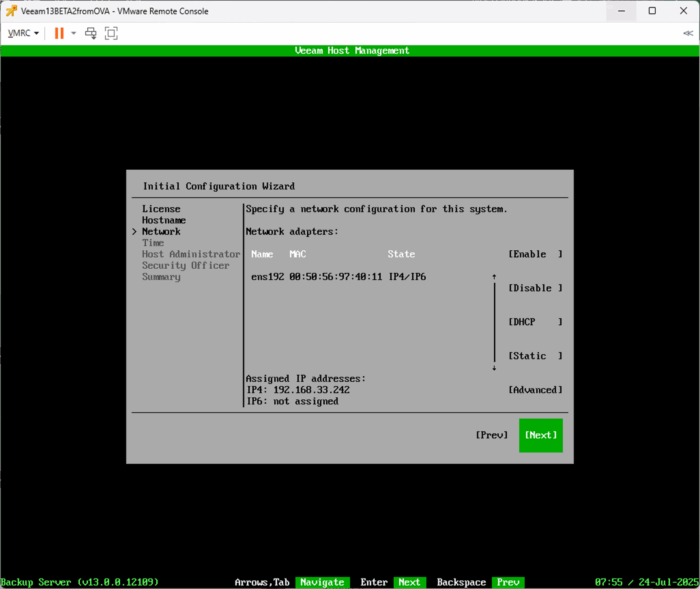The image size is (700, 589).
Task: Pause the virtual machine with orange icon
Action: (59, 33)
